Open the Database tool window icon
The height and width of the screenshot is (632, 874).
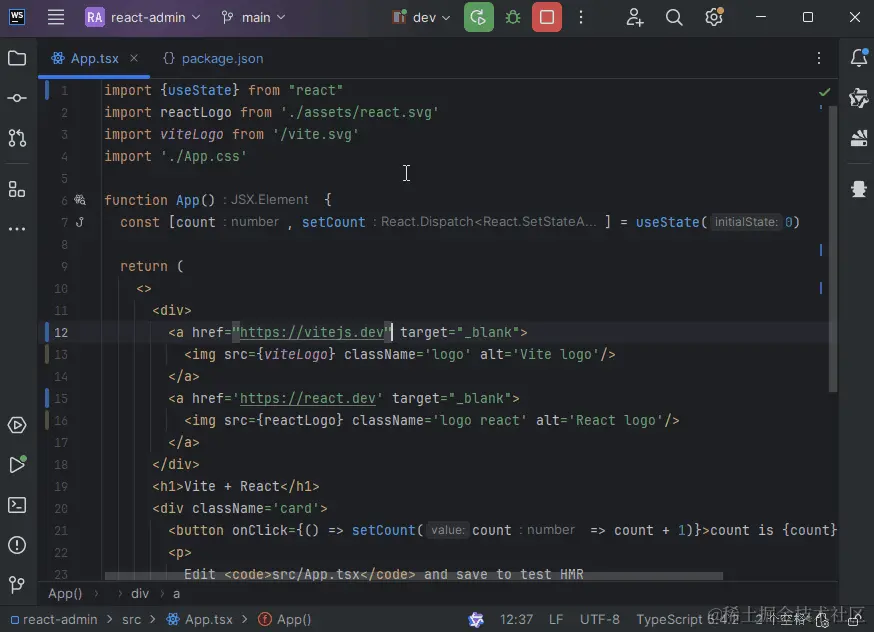859,138
